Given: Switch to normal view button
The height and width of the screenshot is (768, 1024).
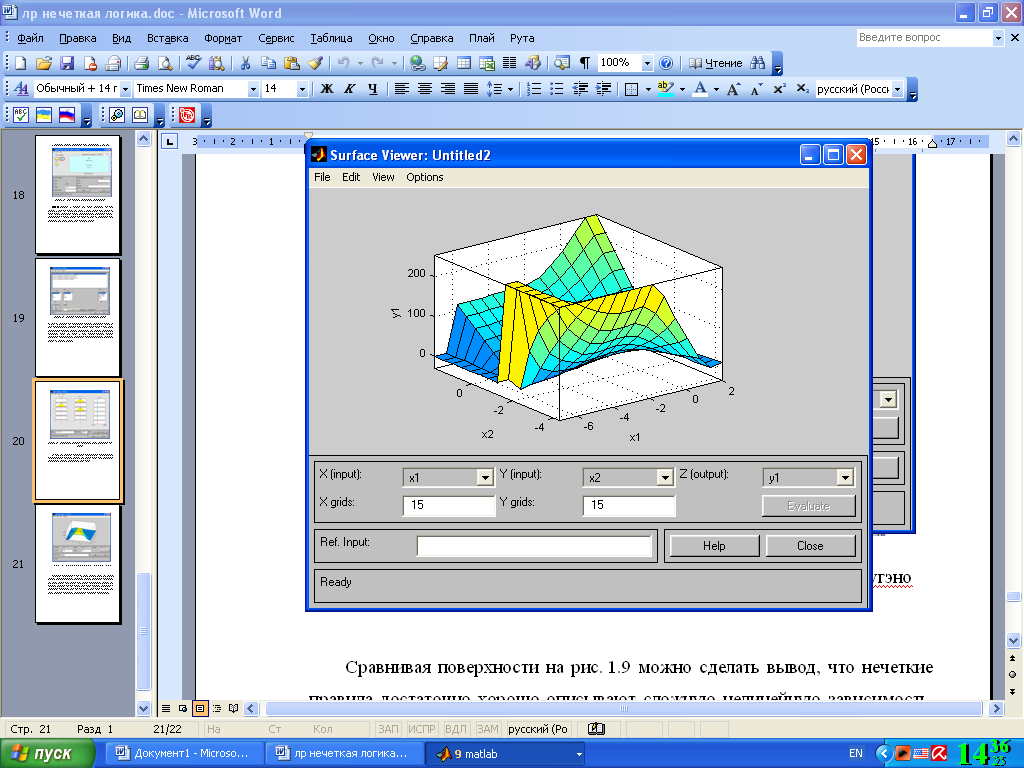Looking at the screenshot, I should [166, 708].
